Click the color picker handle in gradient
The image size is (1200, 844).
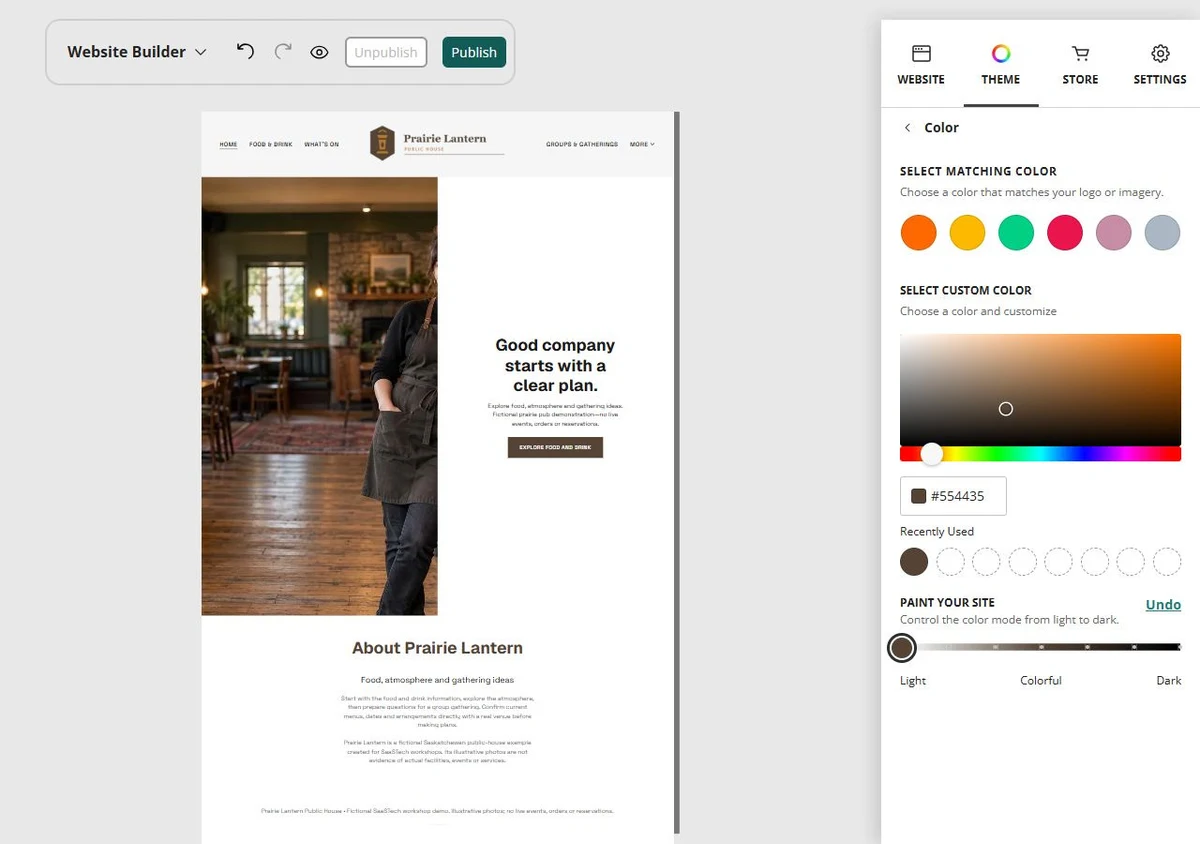click(x=1006, y=409)
